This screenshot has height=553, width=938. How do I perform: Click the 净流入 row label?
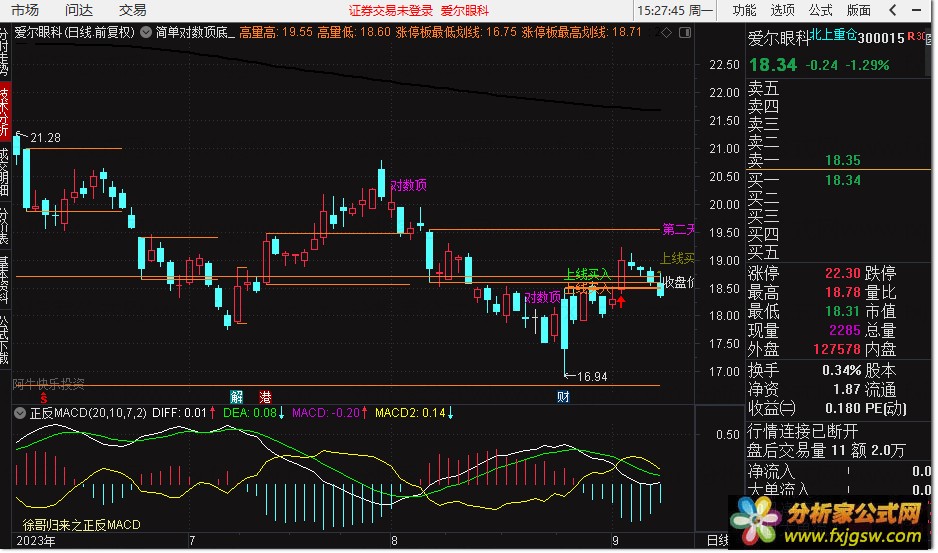(771, 472)
